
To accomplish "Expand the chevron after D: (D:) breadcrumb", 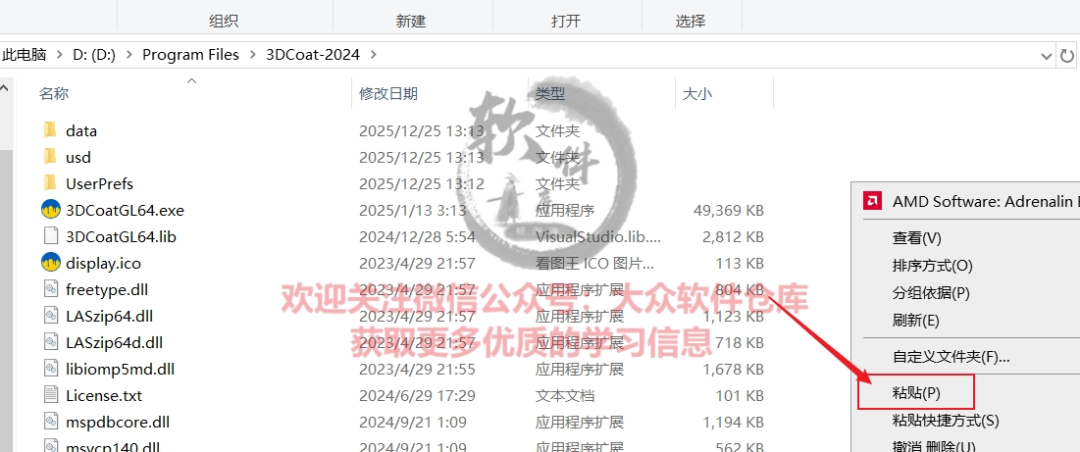I will (129, 54).
